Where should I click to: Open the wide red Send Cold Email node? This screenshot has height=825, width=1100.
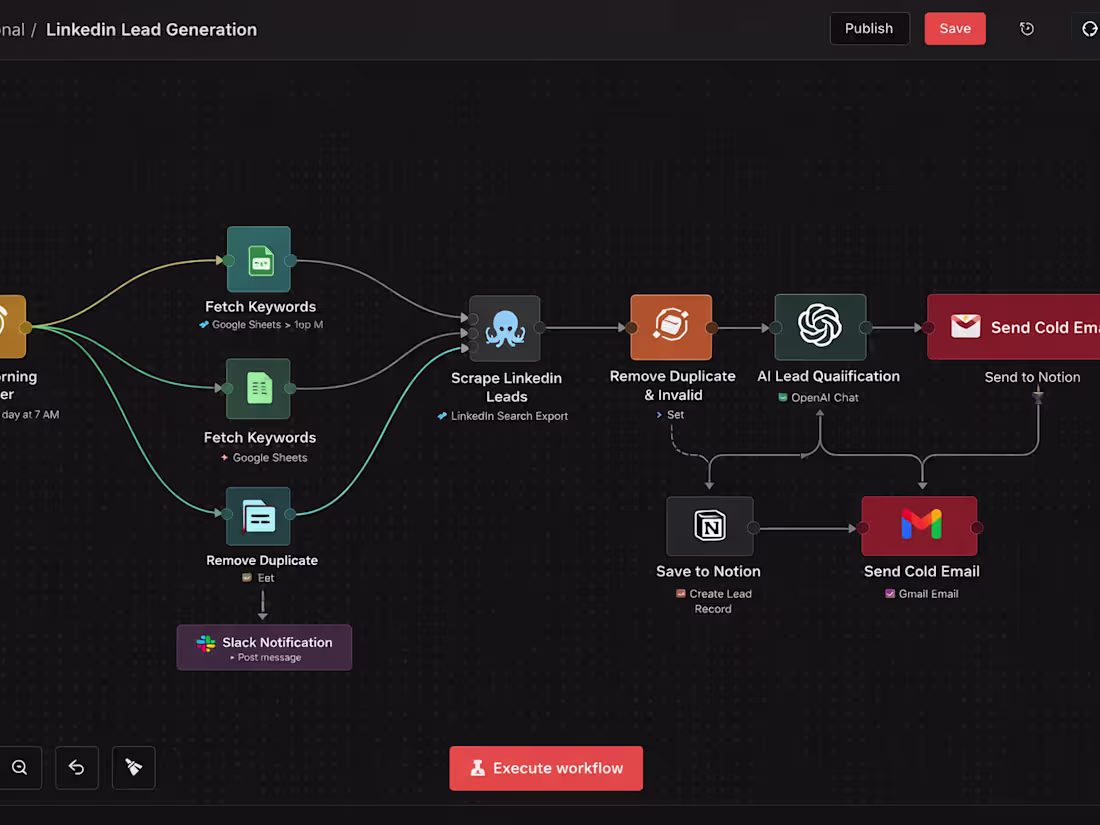point(1014,327)
